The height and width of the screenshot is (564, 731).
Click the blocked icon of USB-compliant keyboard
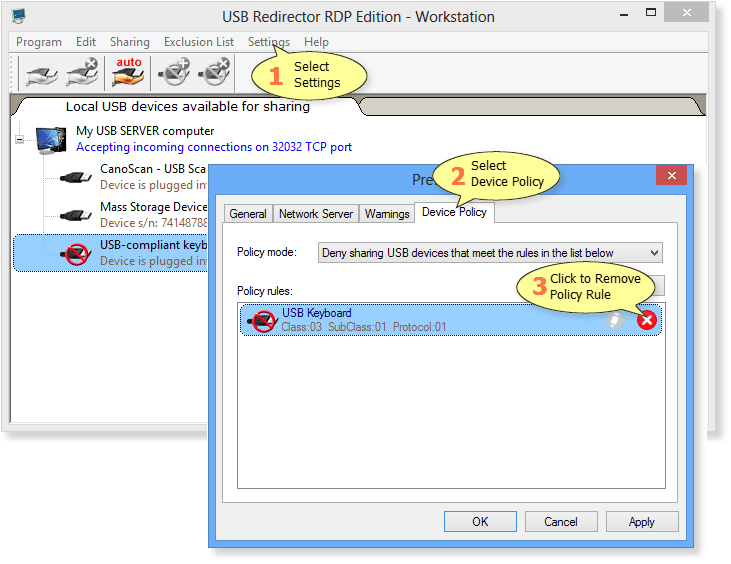[x=76, y=254]
